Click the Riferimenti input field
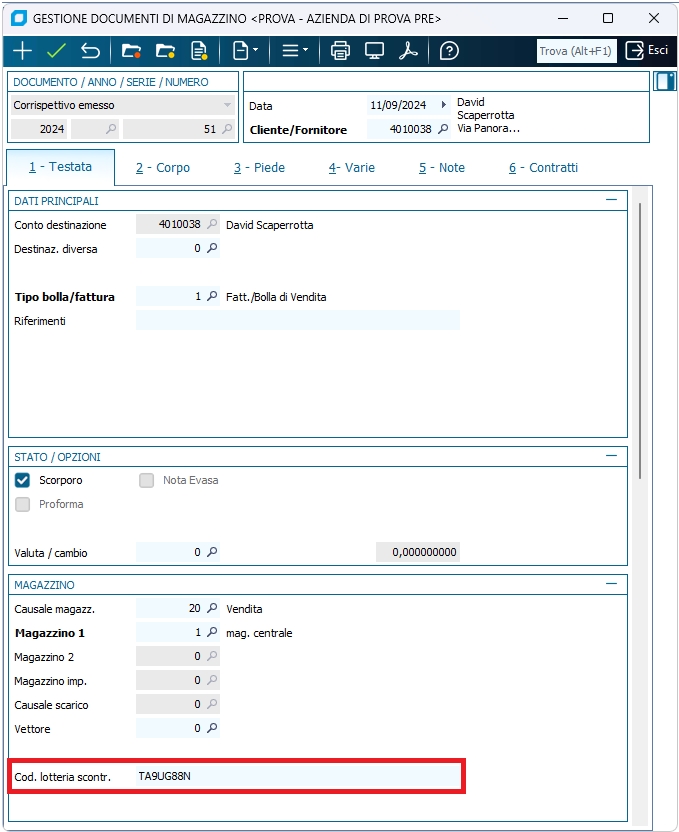Image resolution: width=679 pixels, height=832 pixels. [x=298, y=320]
